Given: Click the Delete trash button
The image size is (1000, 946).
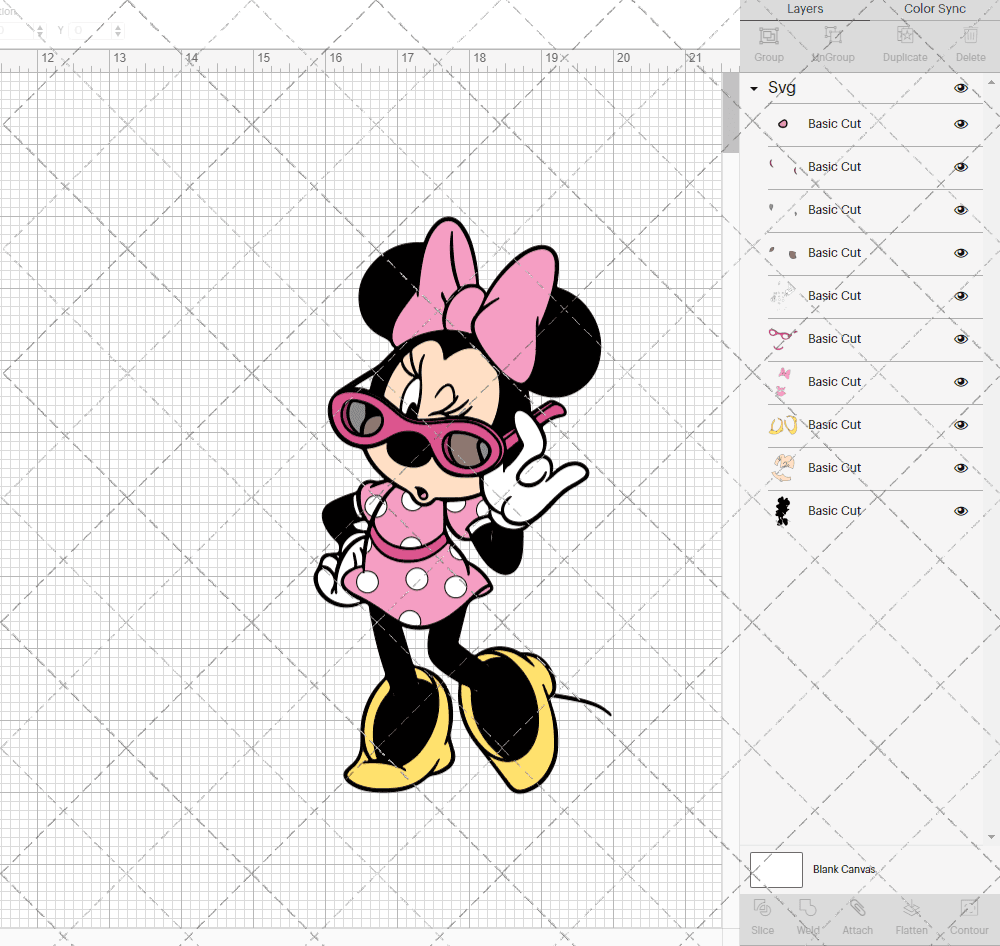Looking at the screenshot, I should click(x=970, y=43).
